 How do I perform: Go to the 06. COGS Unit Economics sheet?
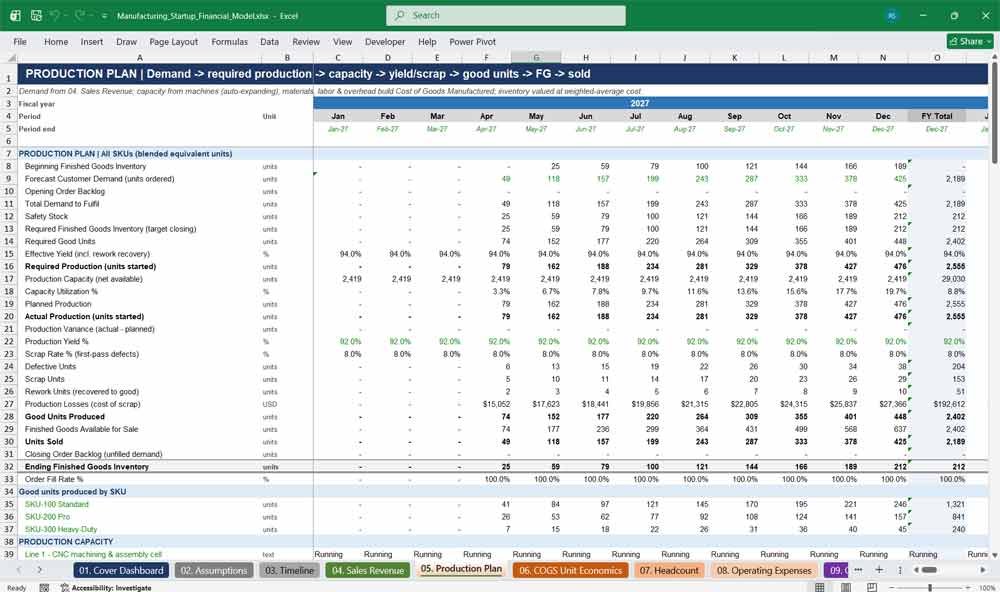[570, 570]
